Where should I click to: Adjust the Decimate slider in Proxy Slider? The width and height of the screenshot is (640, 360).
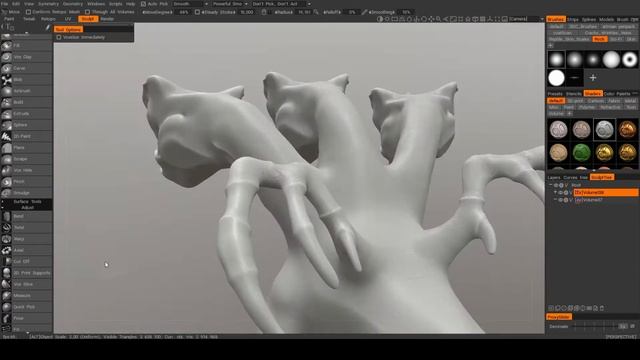pyautogui.click(x=596, y=326)
